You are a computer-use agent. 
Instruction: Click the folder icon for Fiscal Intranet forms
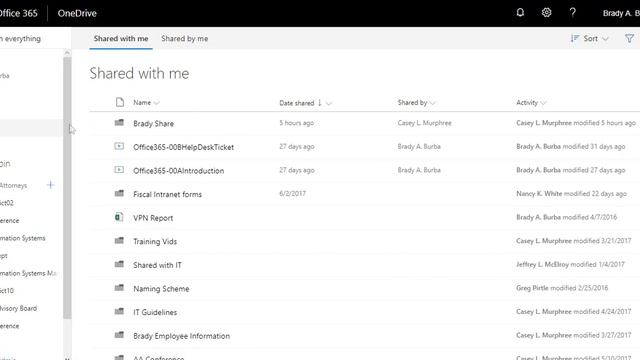pyautogui.click(x=119, y=193)
